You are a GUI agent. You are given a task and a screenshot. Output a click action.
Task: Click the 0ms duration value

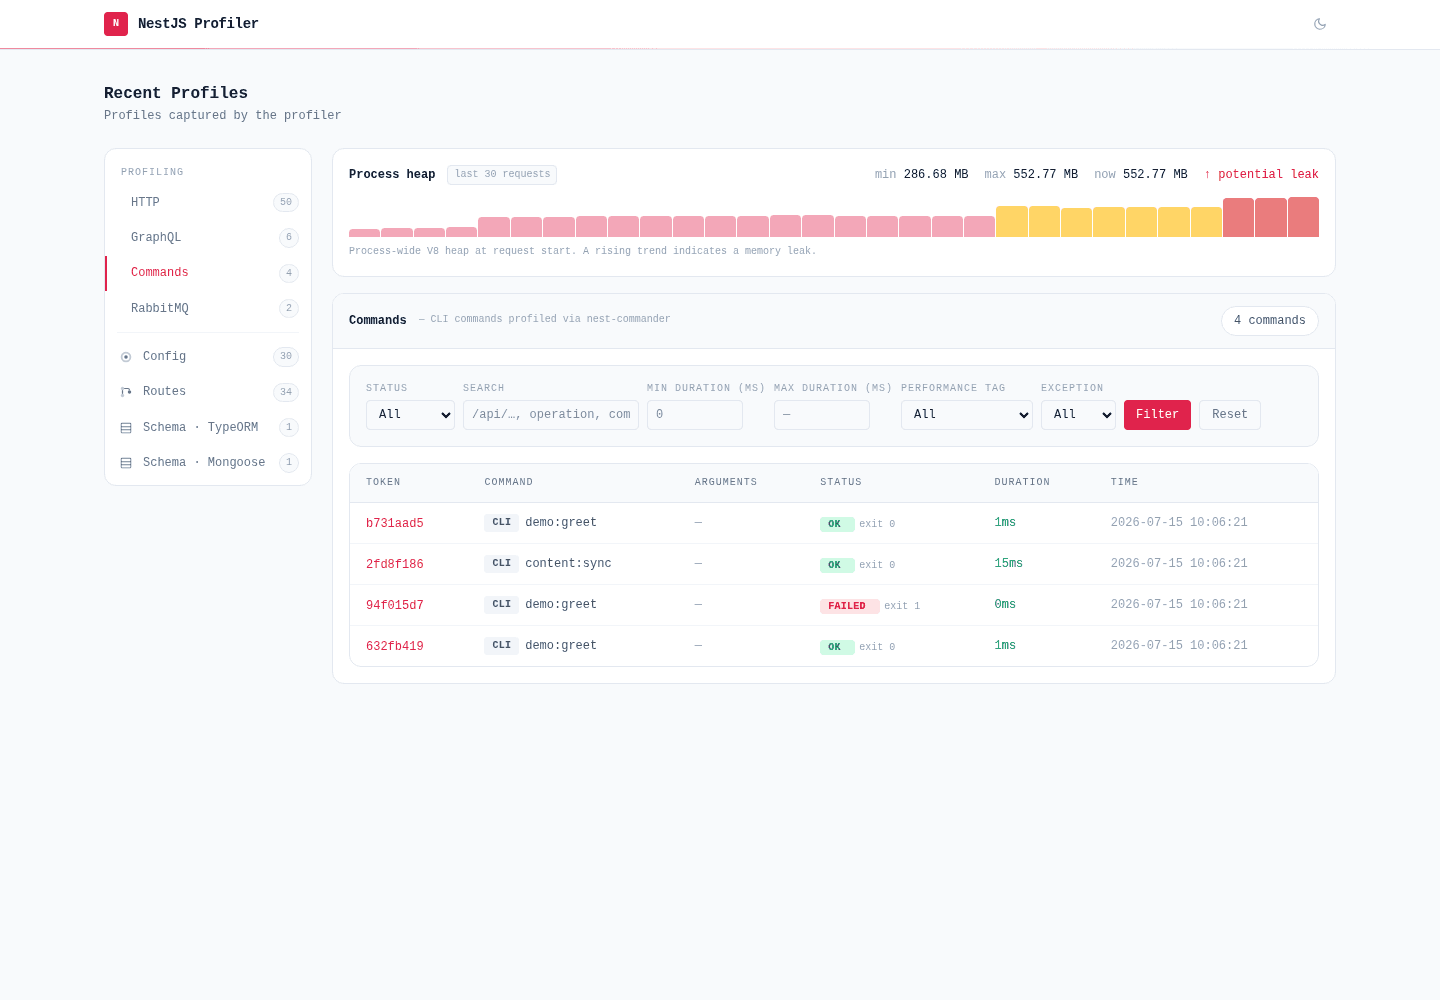click(1005, 605)
